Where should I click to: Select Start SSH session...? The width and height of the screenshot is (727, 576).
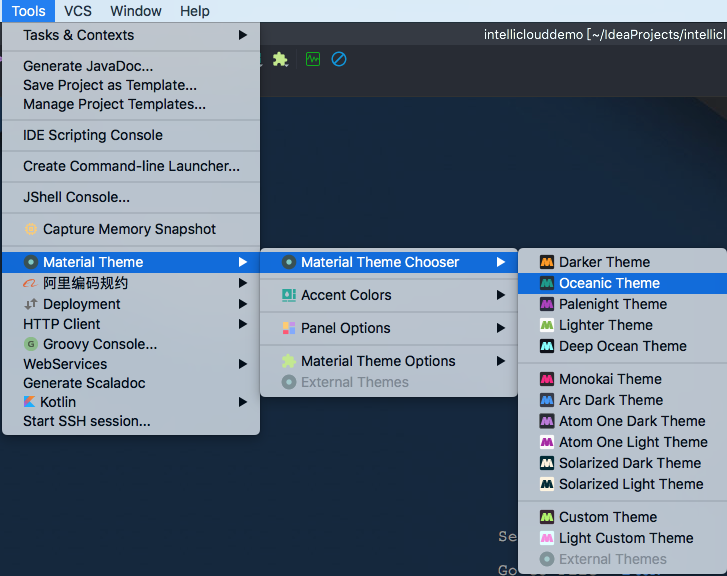(87, 421)
